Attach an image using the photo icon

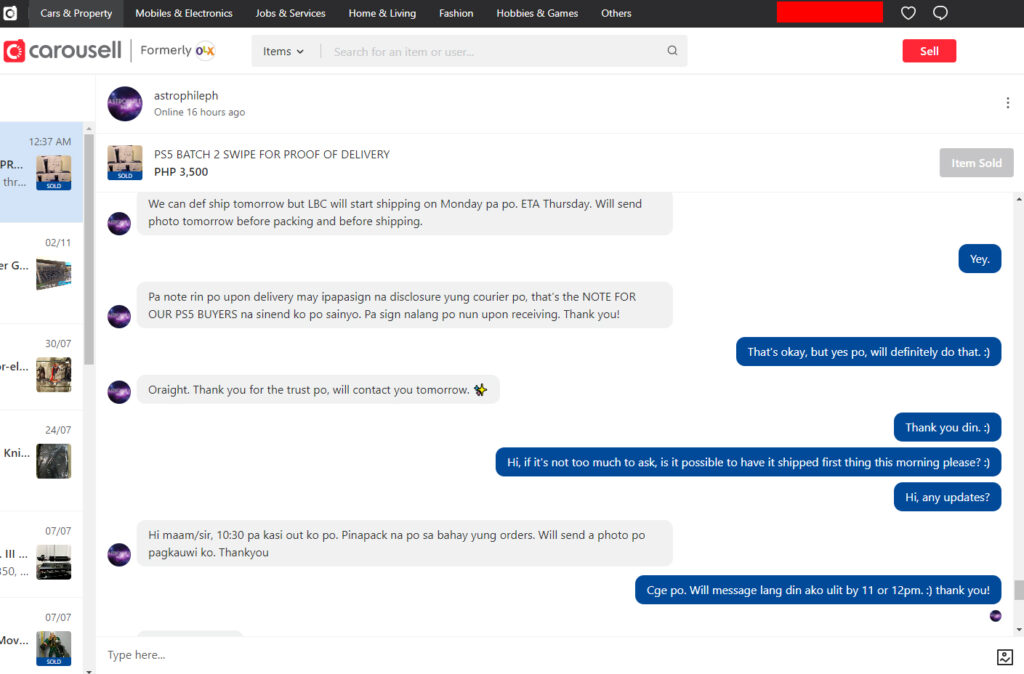pyautogui.click(x=1004, y=656)
